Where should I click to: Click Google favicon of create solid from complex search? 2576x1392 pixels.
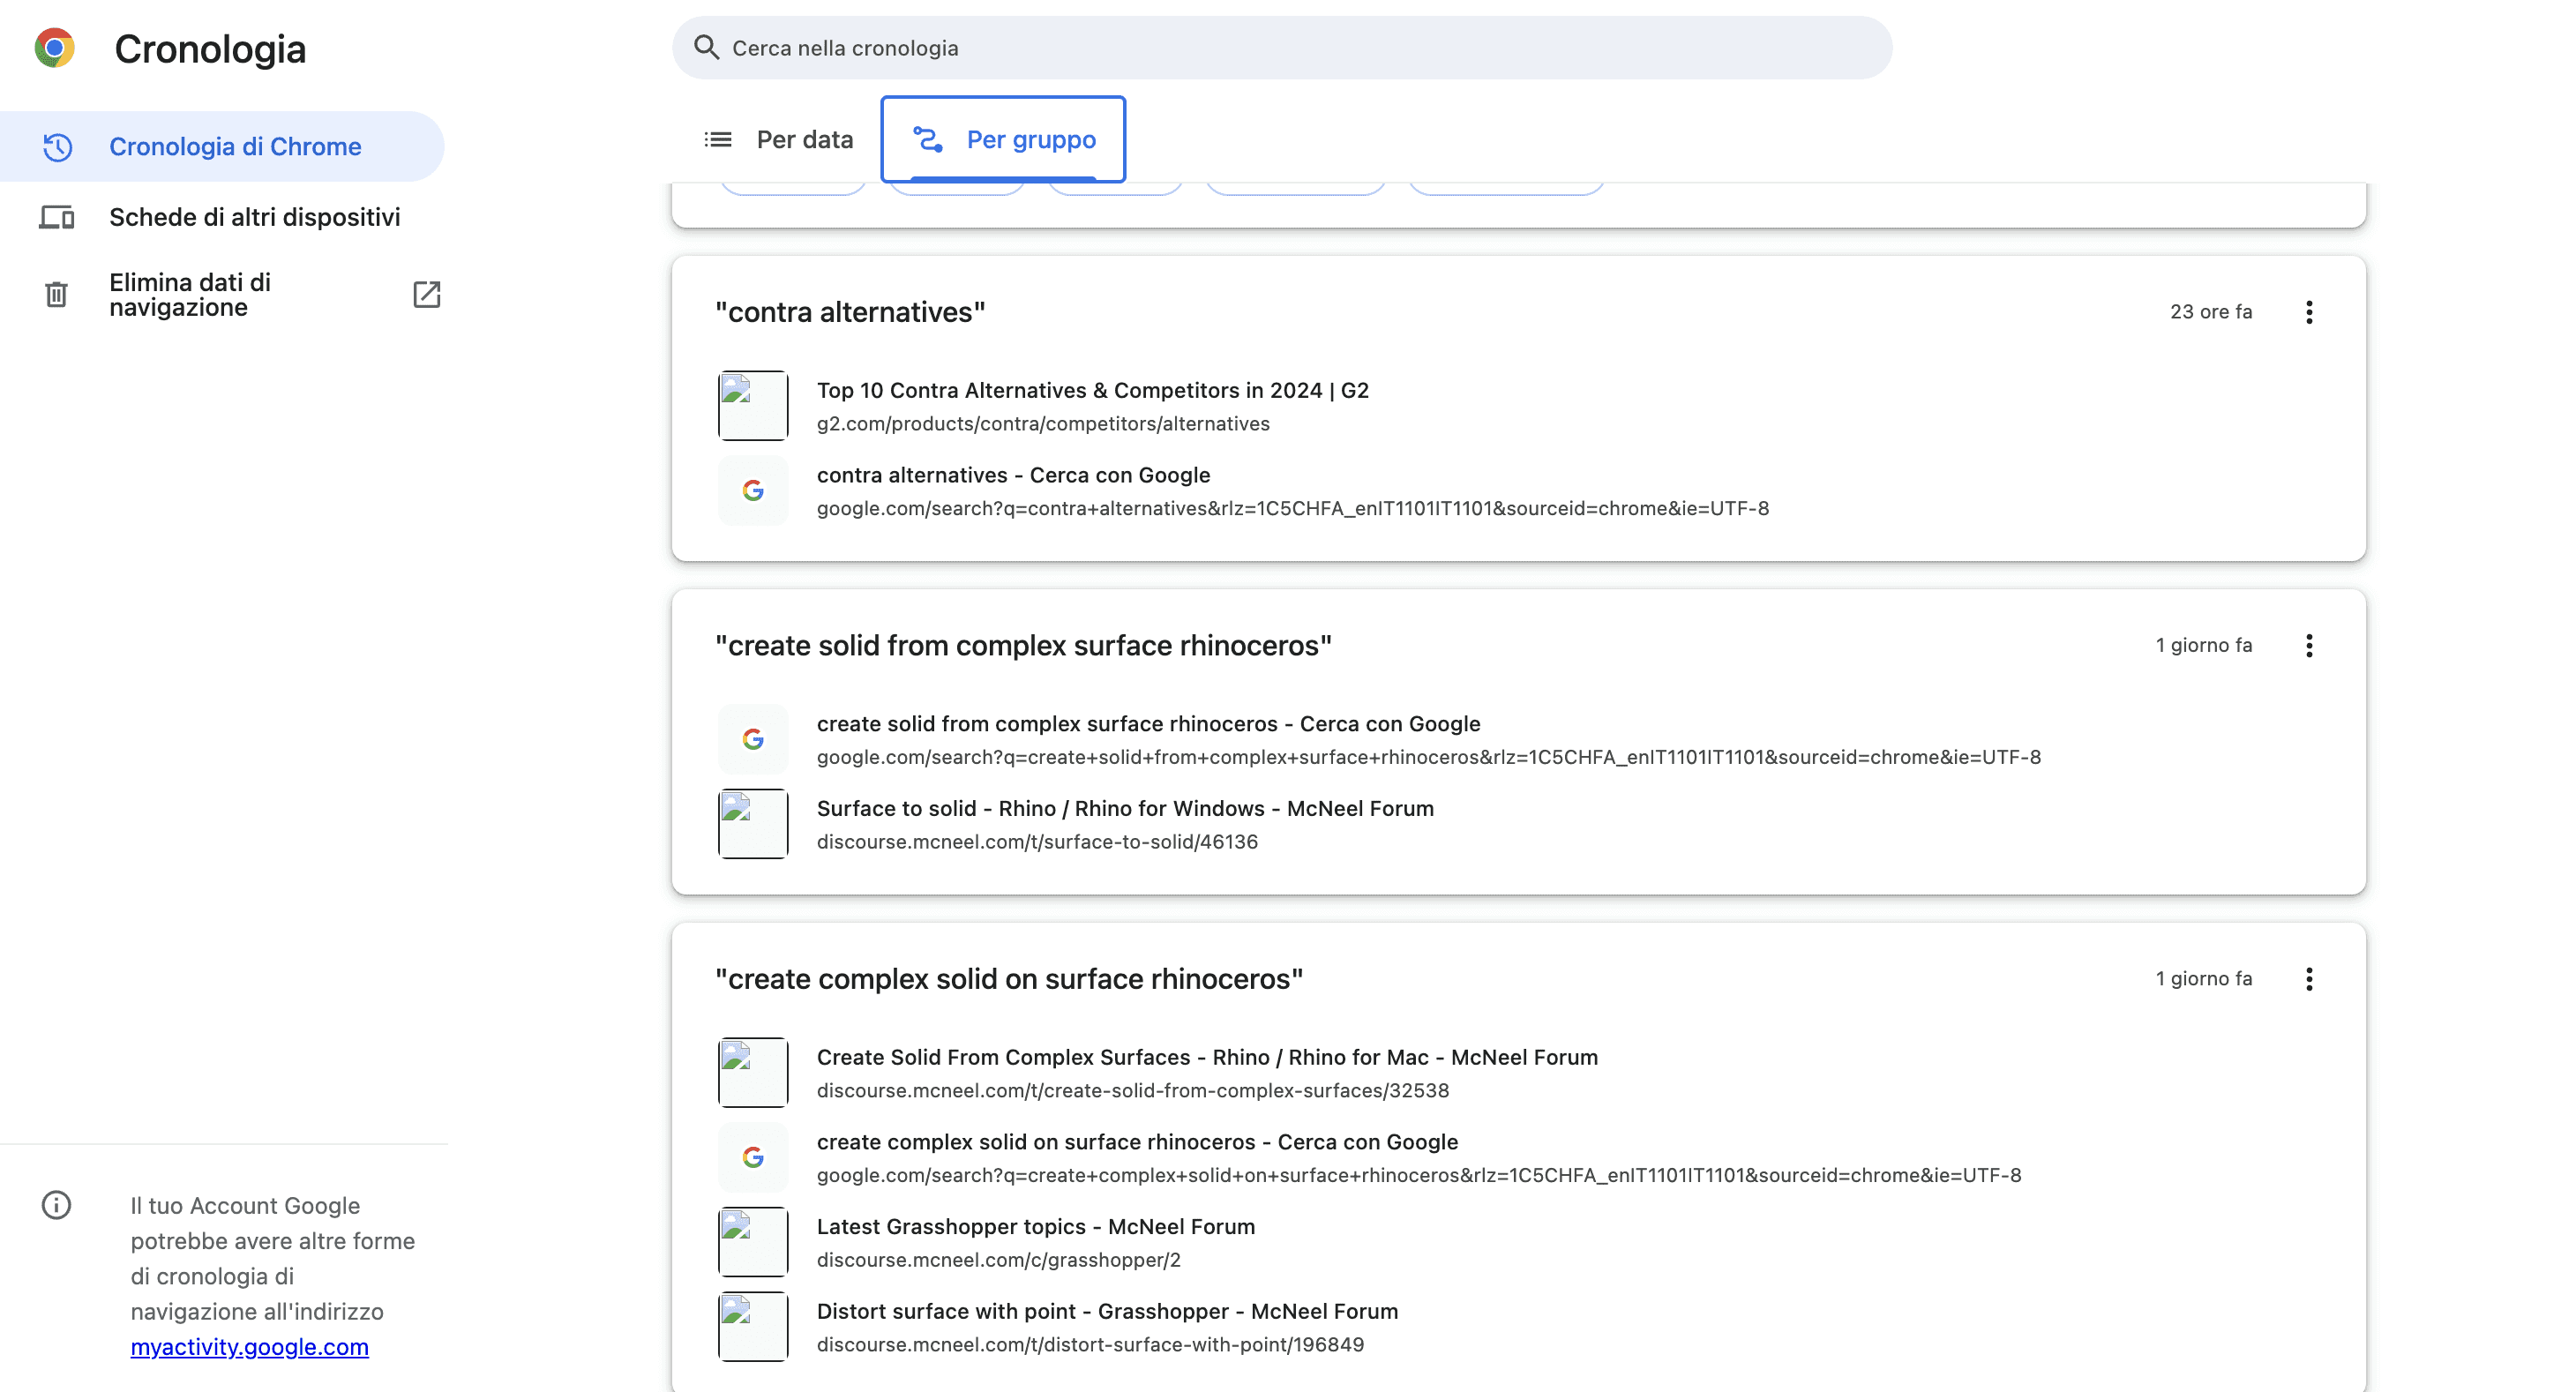click(753, 740)
